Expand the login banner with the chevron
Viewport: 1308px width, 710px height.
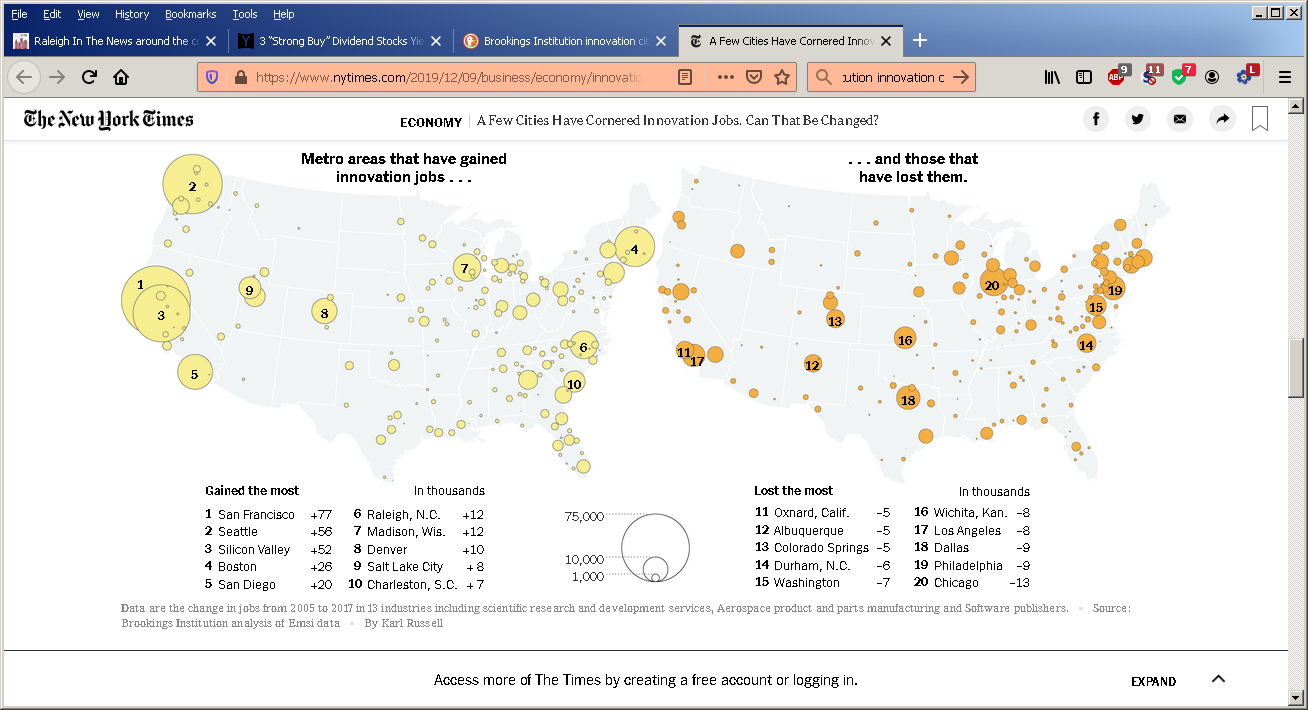pos(1218,679)
